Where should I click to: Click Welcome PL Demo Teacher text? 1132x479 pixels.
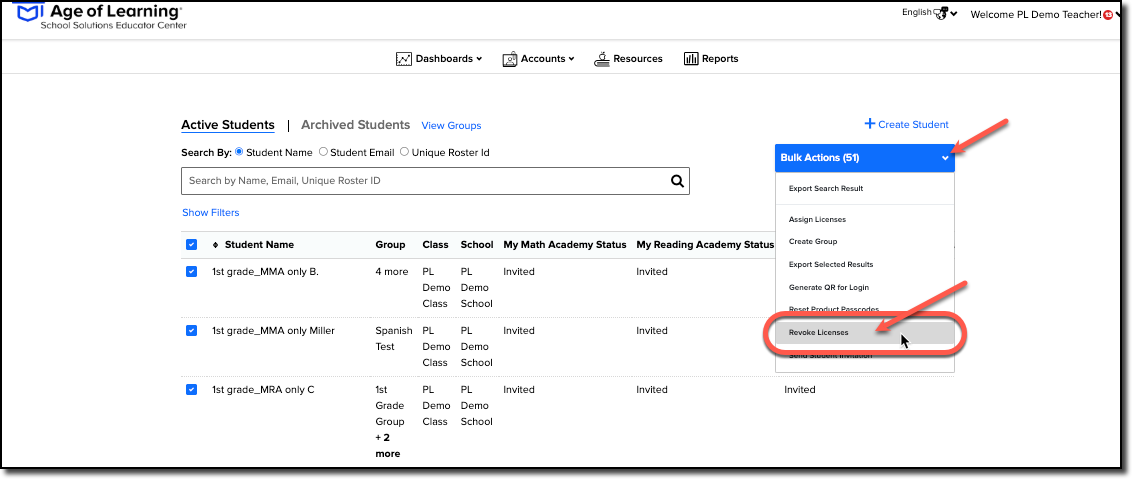point(1036,14)
